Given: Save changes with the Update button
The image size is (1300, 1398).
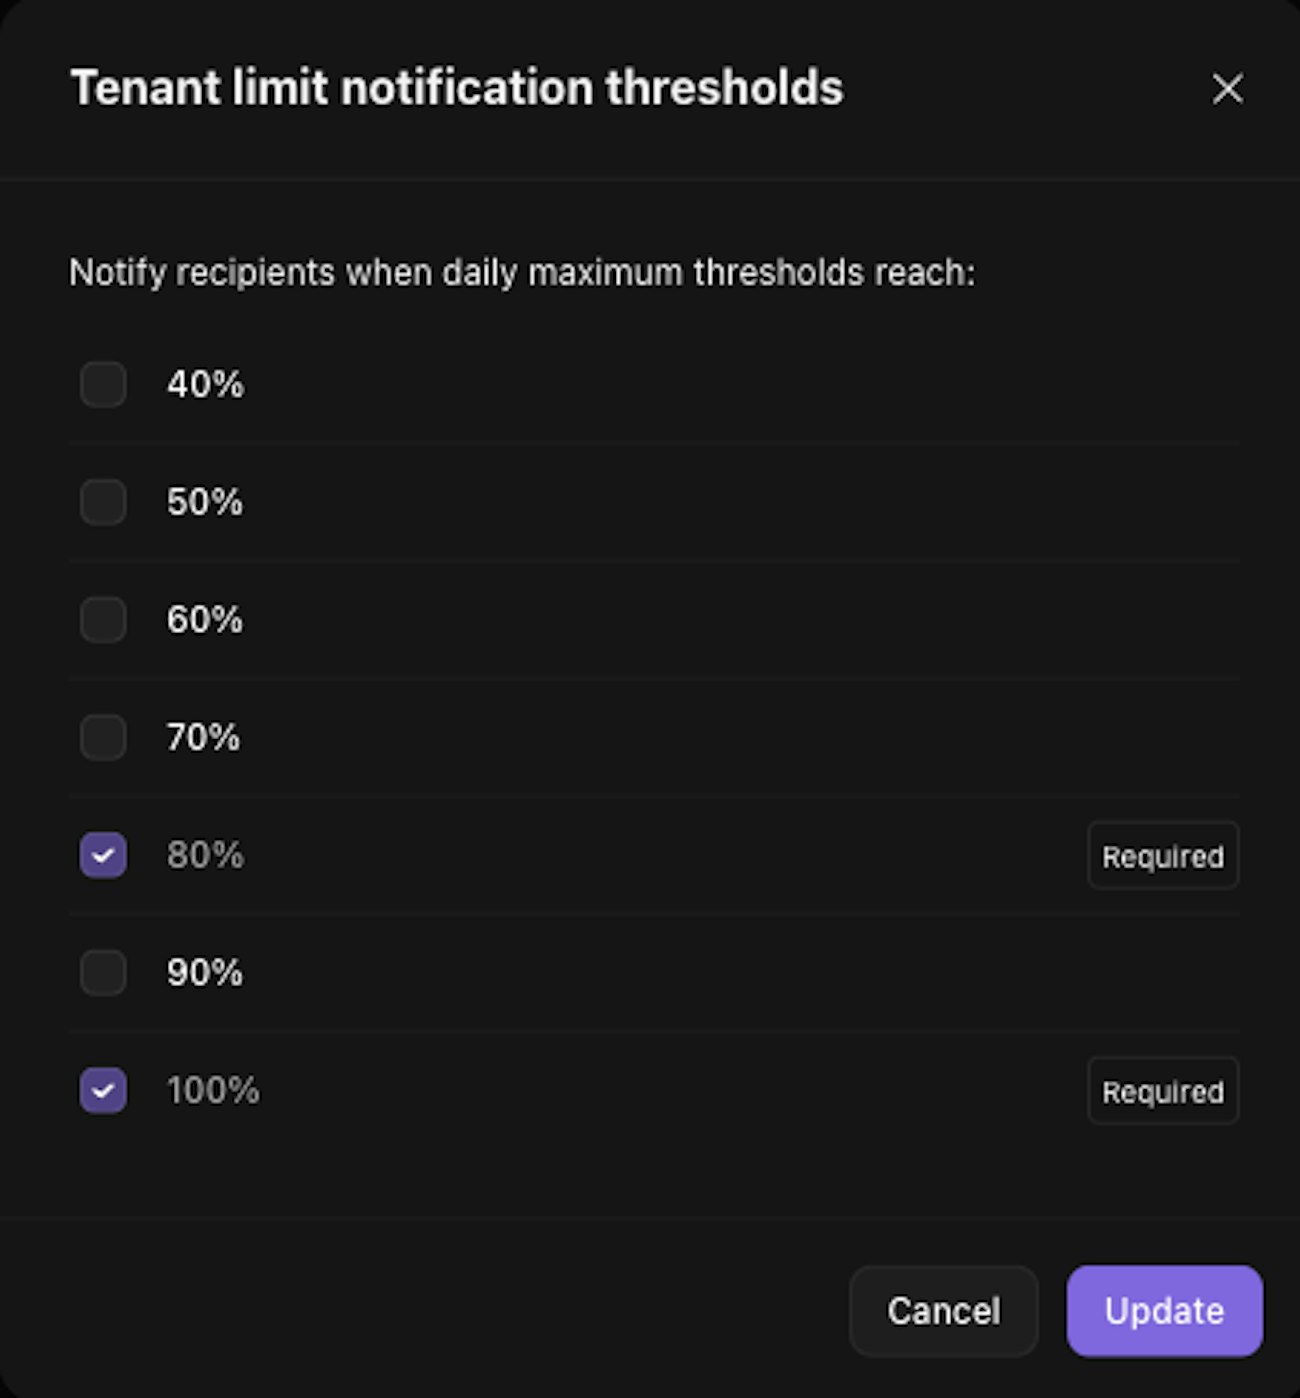Looking at the screenshot, I should pyautogui.click(x=1164, y=1311).
